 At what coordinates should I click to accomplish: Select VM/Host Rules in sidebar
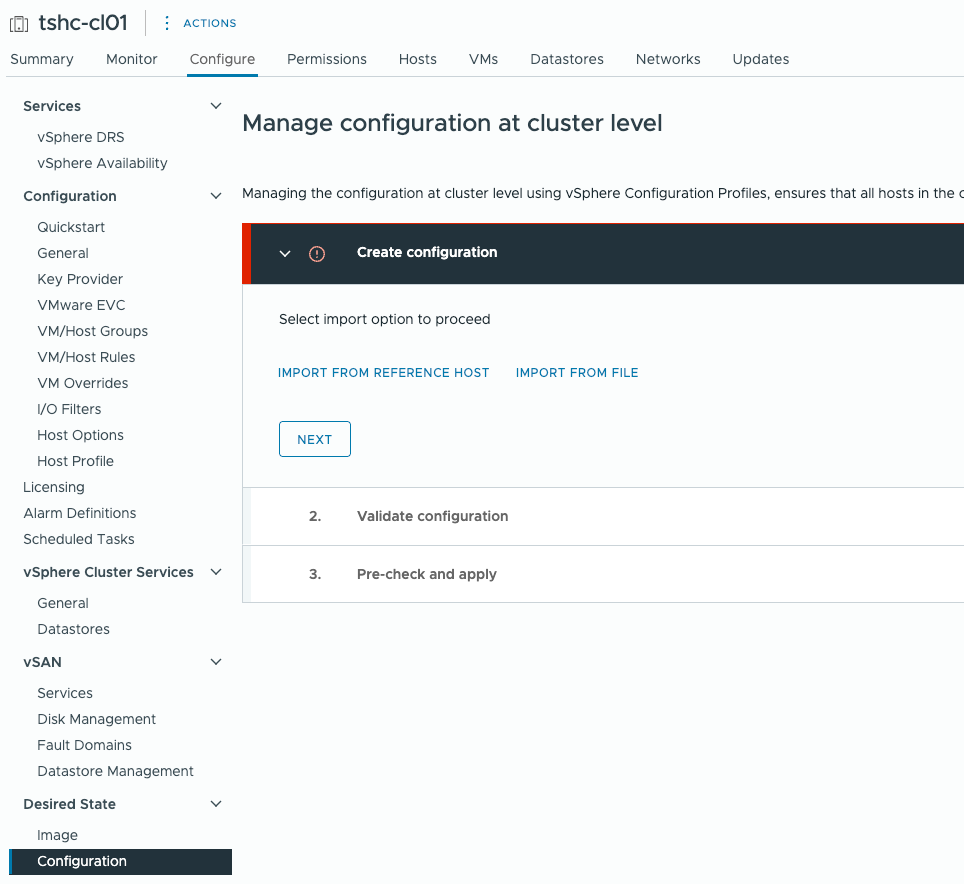(x=86, y=357)
